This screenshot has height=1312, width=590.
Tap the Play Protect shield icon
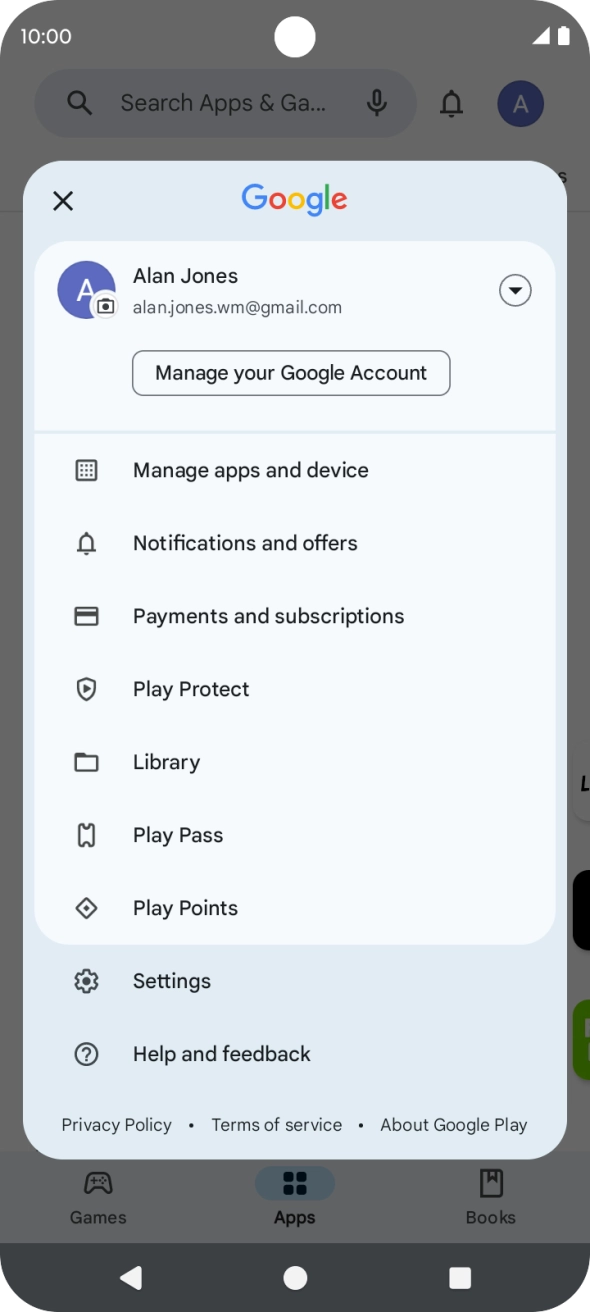tap(87, 689)
